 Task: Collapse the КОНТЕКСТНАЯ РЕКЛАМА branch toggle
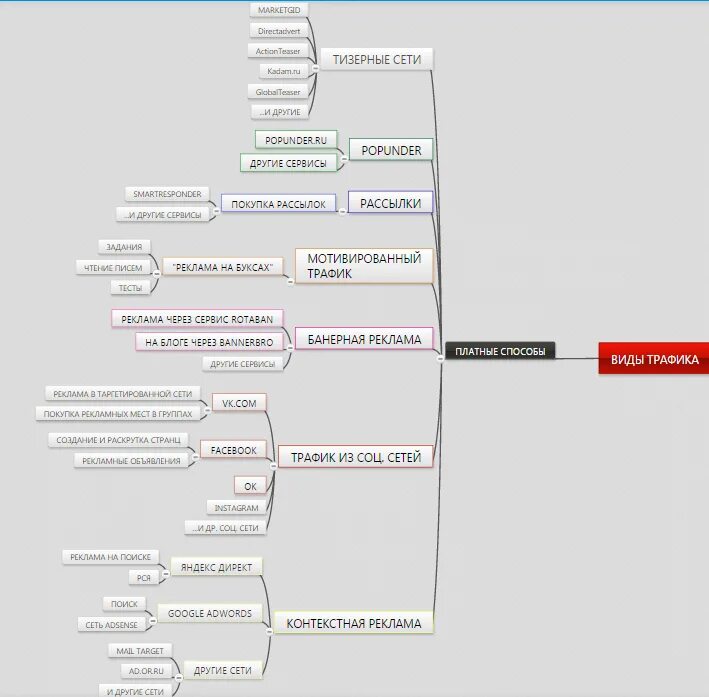pyautogui.click(x=269, y=631)
